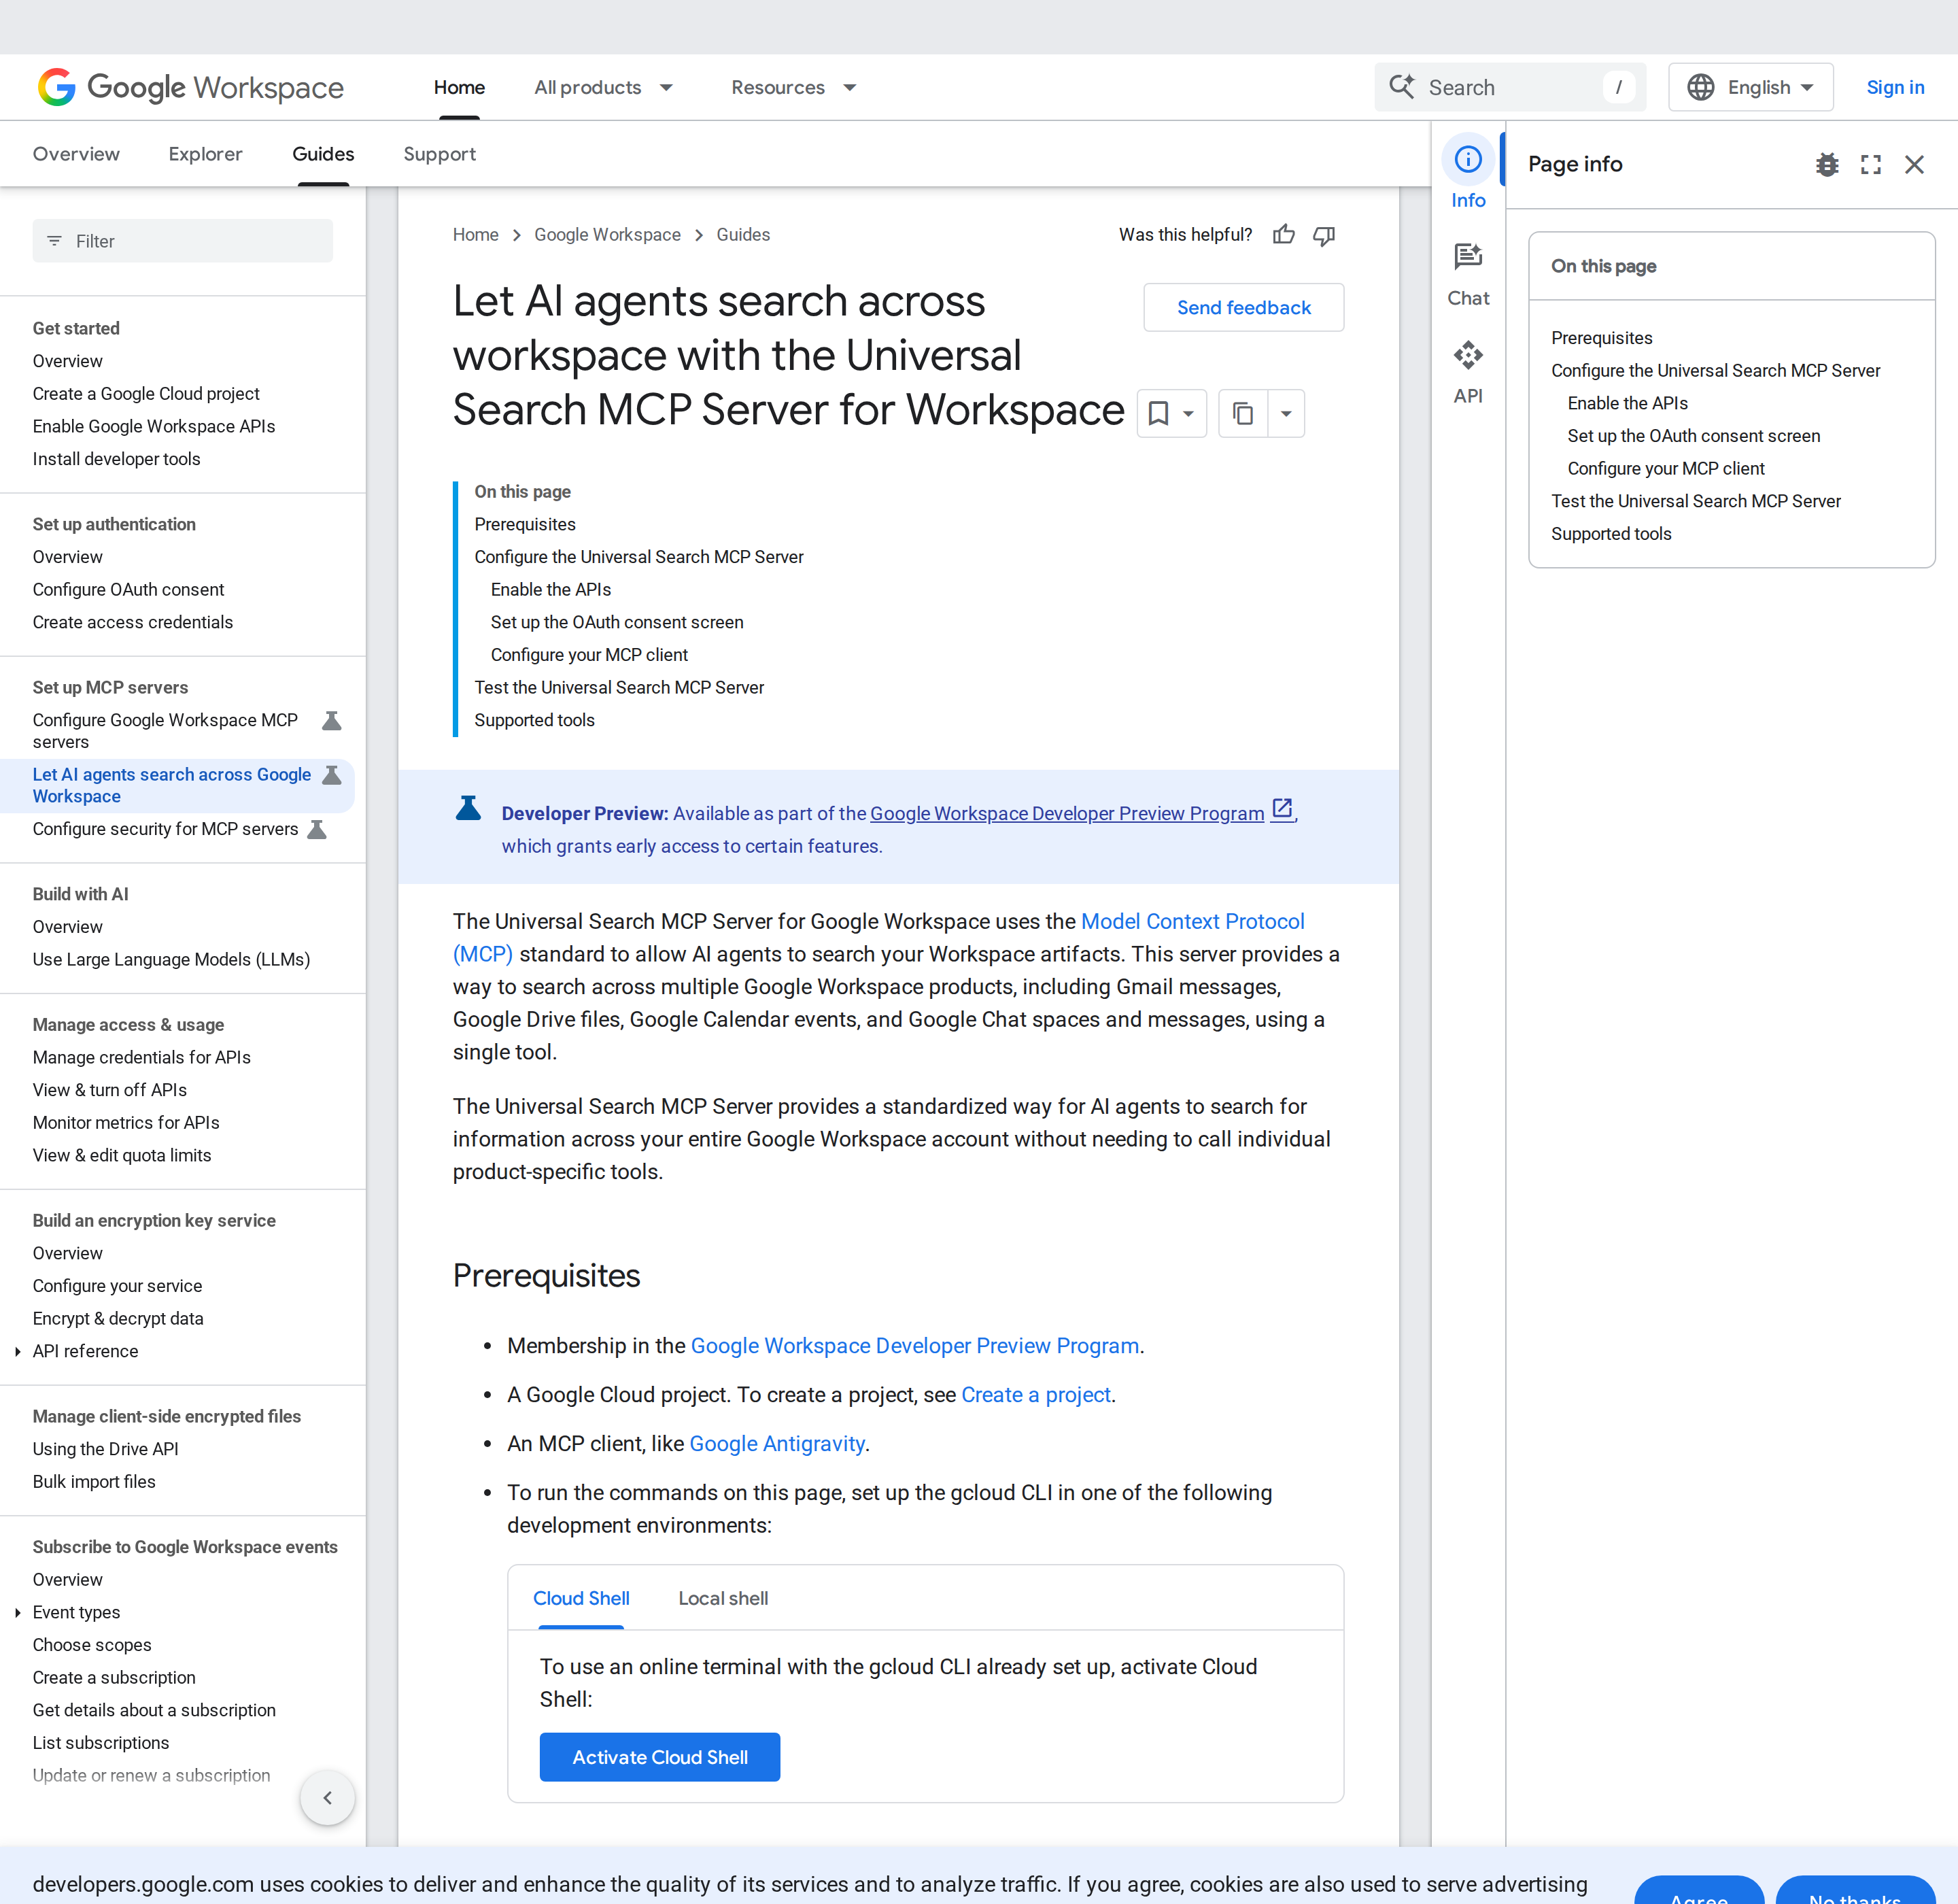The image size is (1958, 1904).
Task: Open the bookmark dropdown arrow
Action: point(1188,413)
